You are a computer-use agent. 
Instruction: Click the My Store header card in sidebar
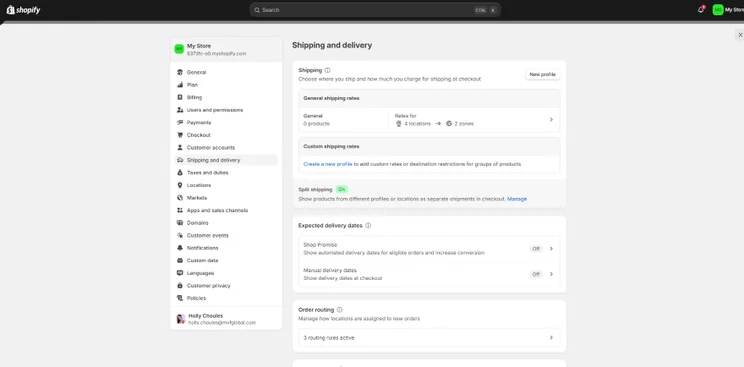pos(226,49)
